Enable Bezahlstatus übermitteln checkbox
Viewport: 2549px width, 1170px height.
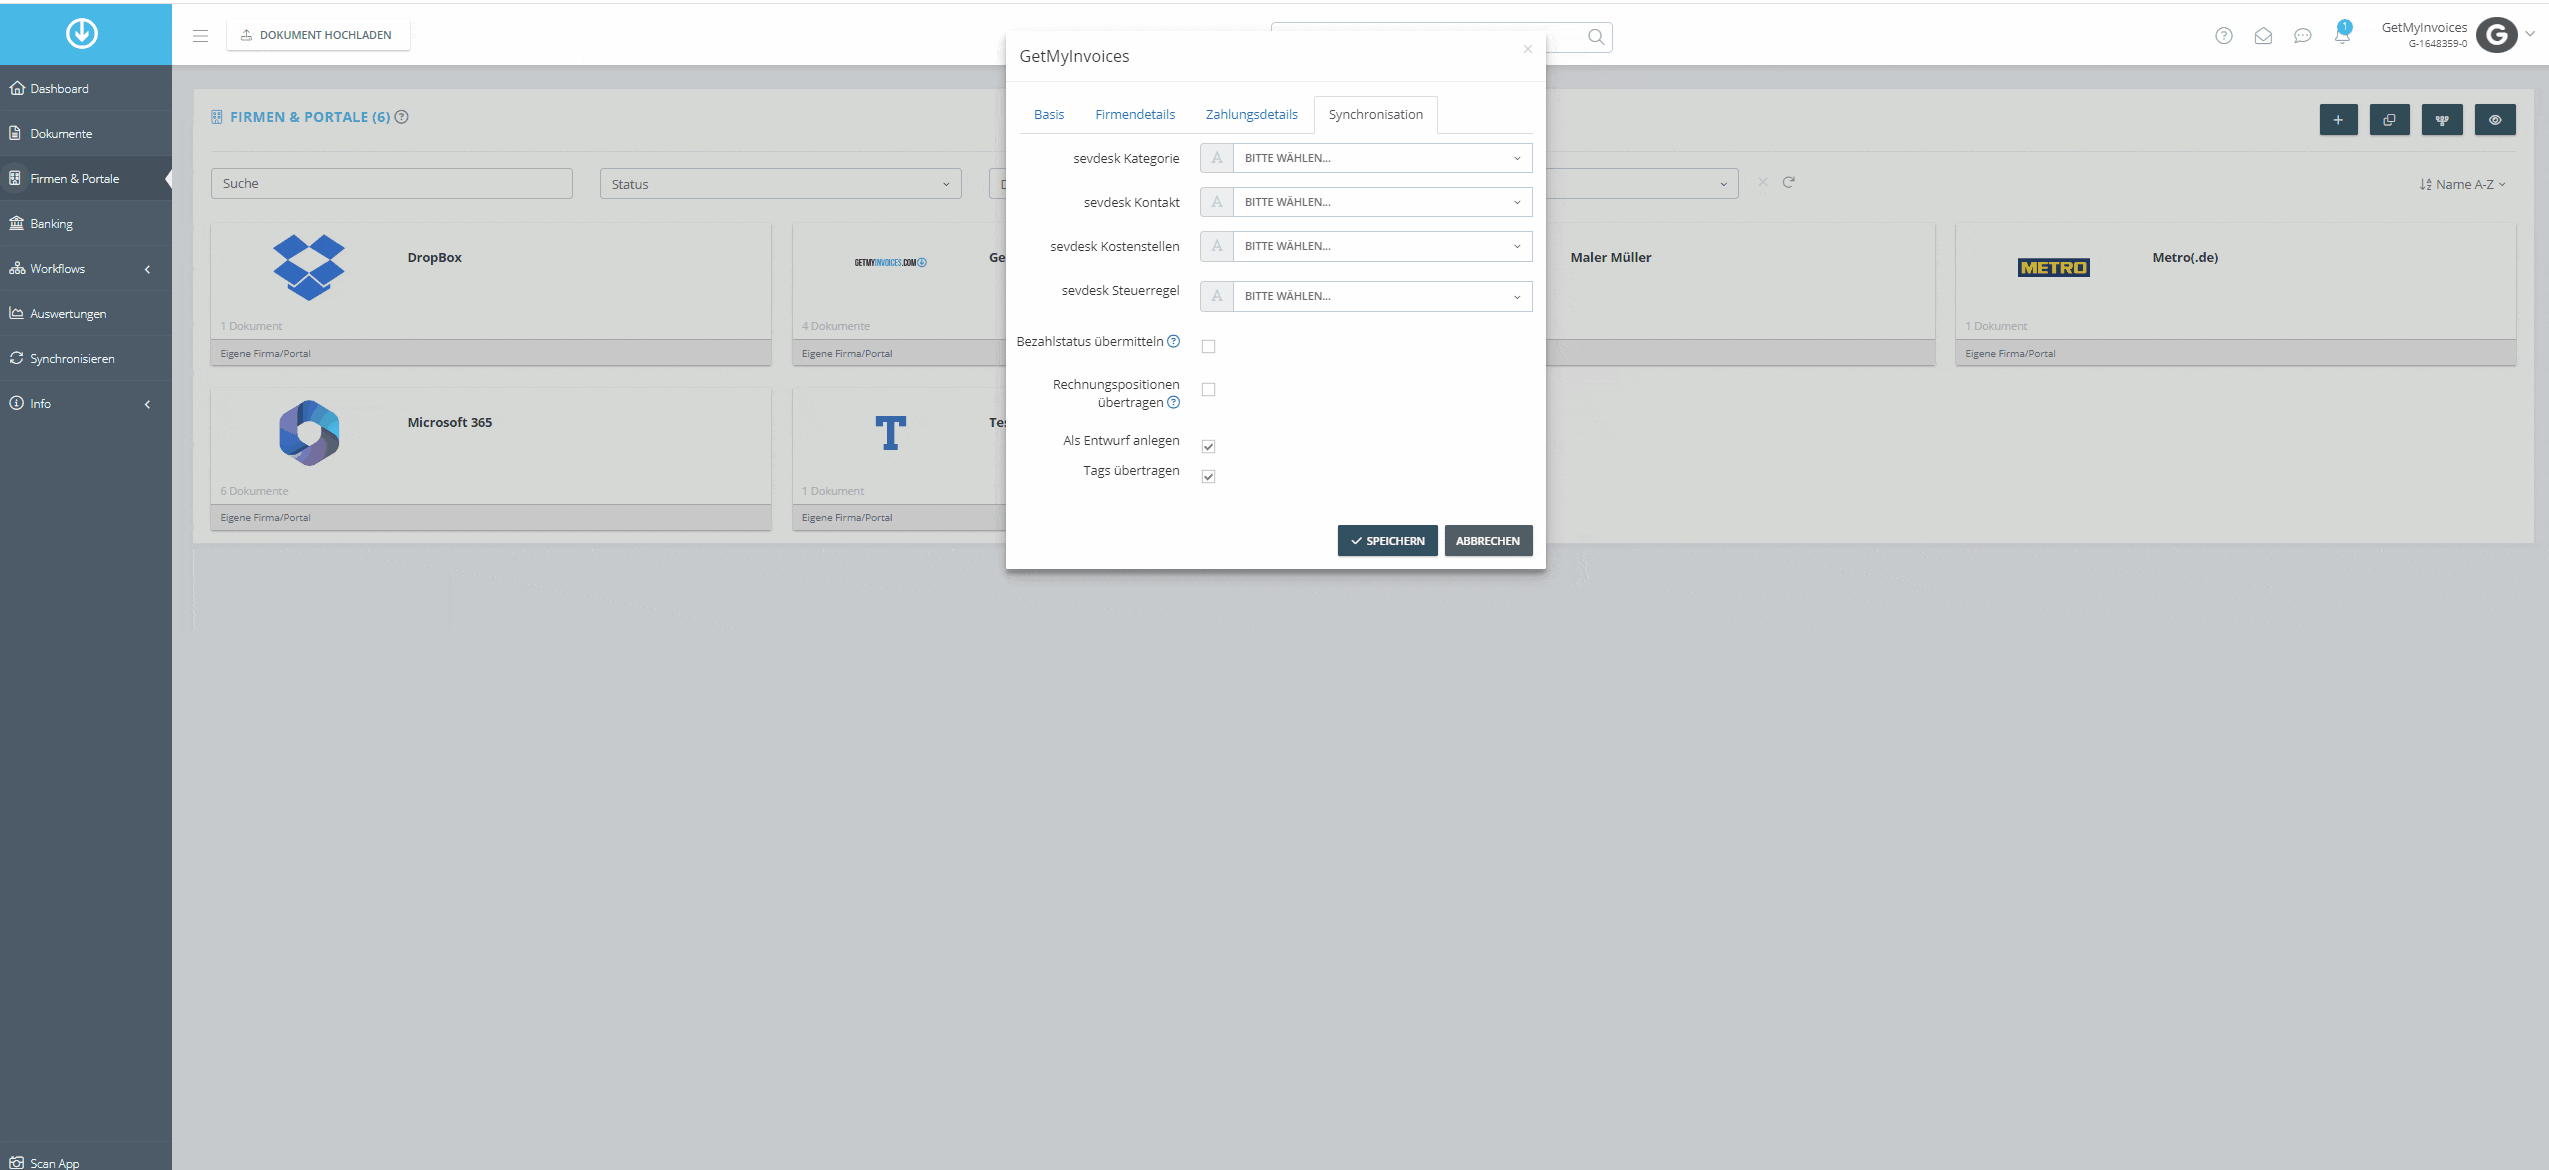[x=1208, y=346]
